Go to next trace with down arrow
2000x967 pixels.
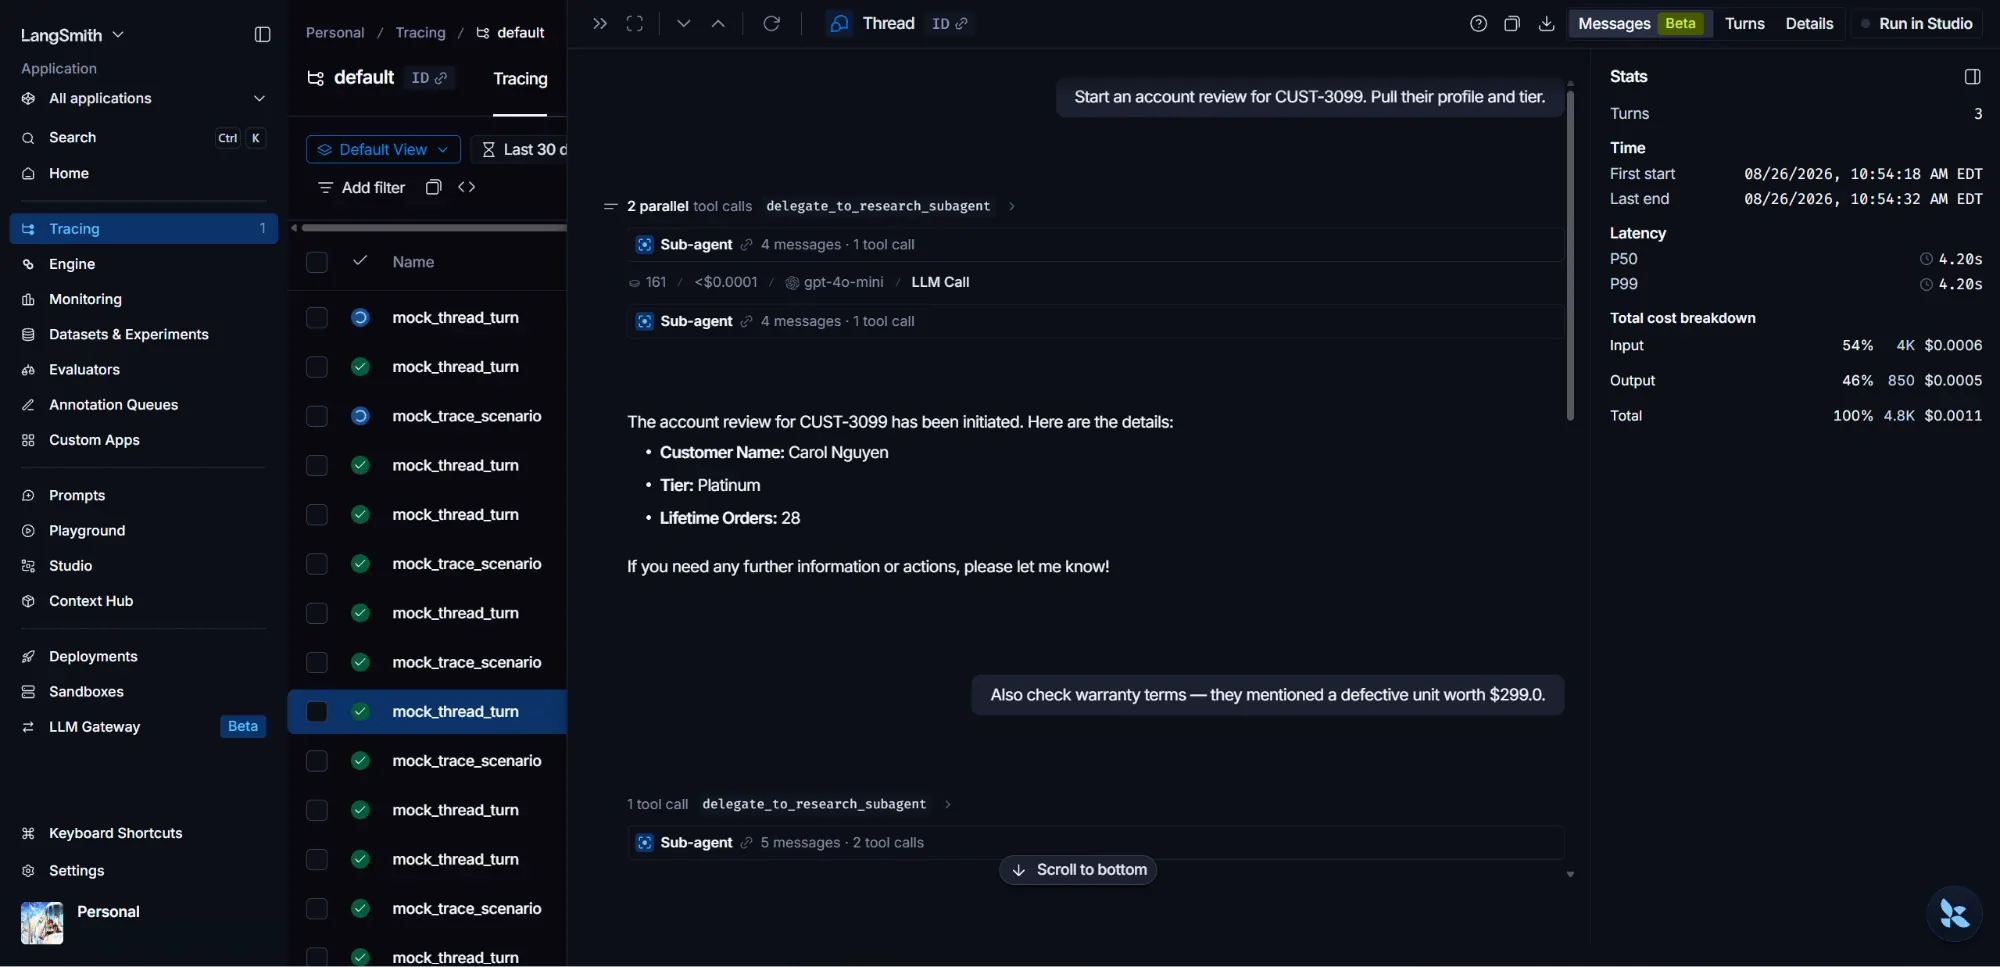click(684, 24)
